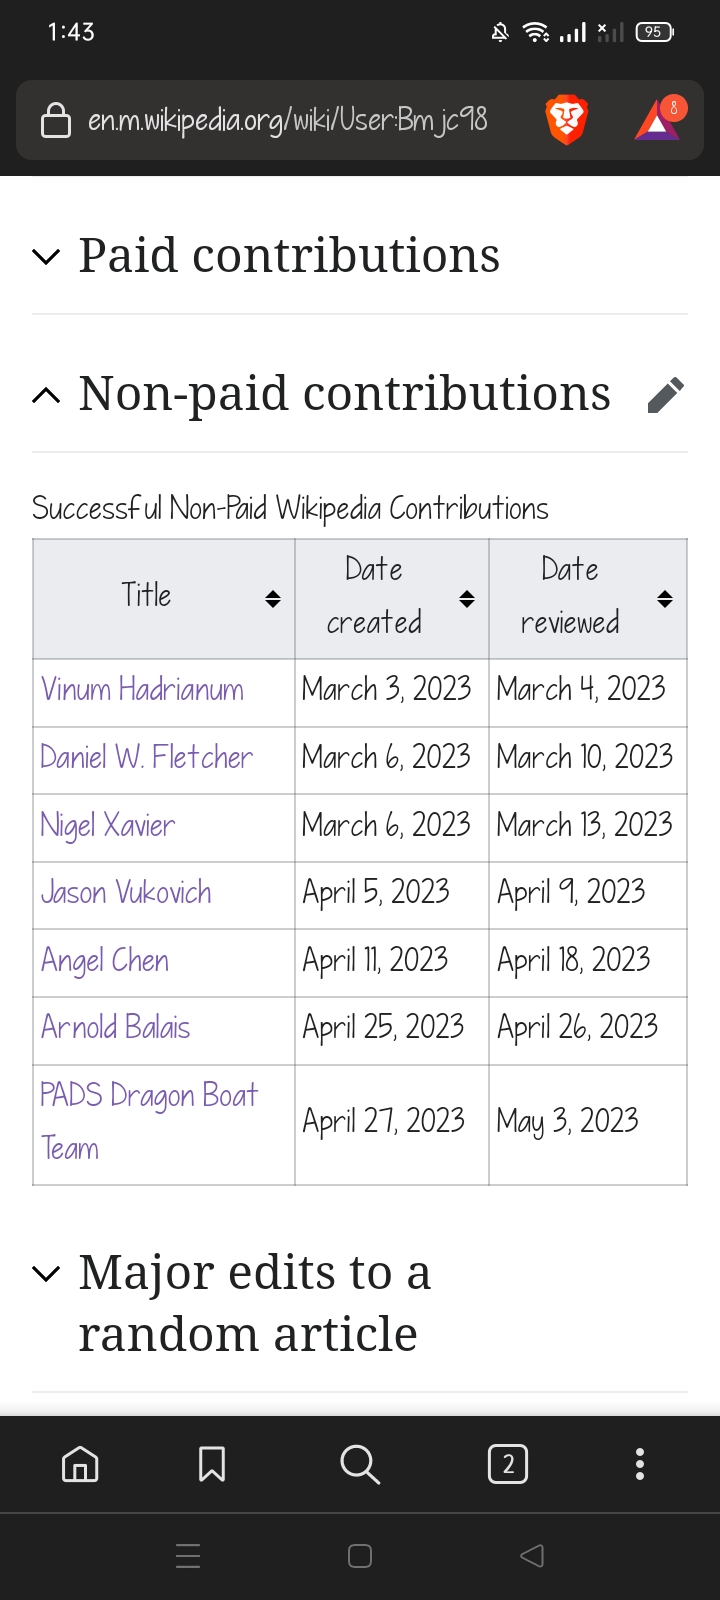720x1600 pixels.
Task: Open the Vinum Hadrianum article link
Action: (x=142, y=690)
